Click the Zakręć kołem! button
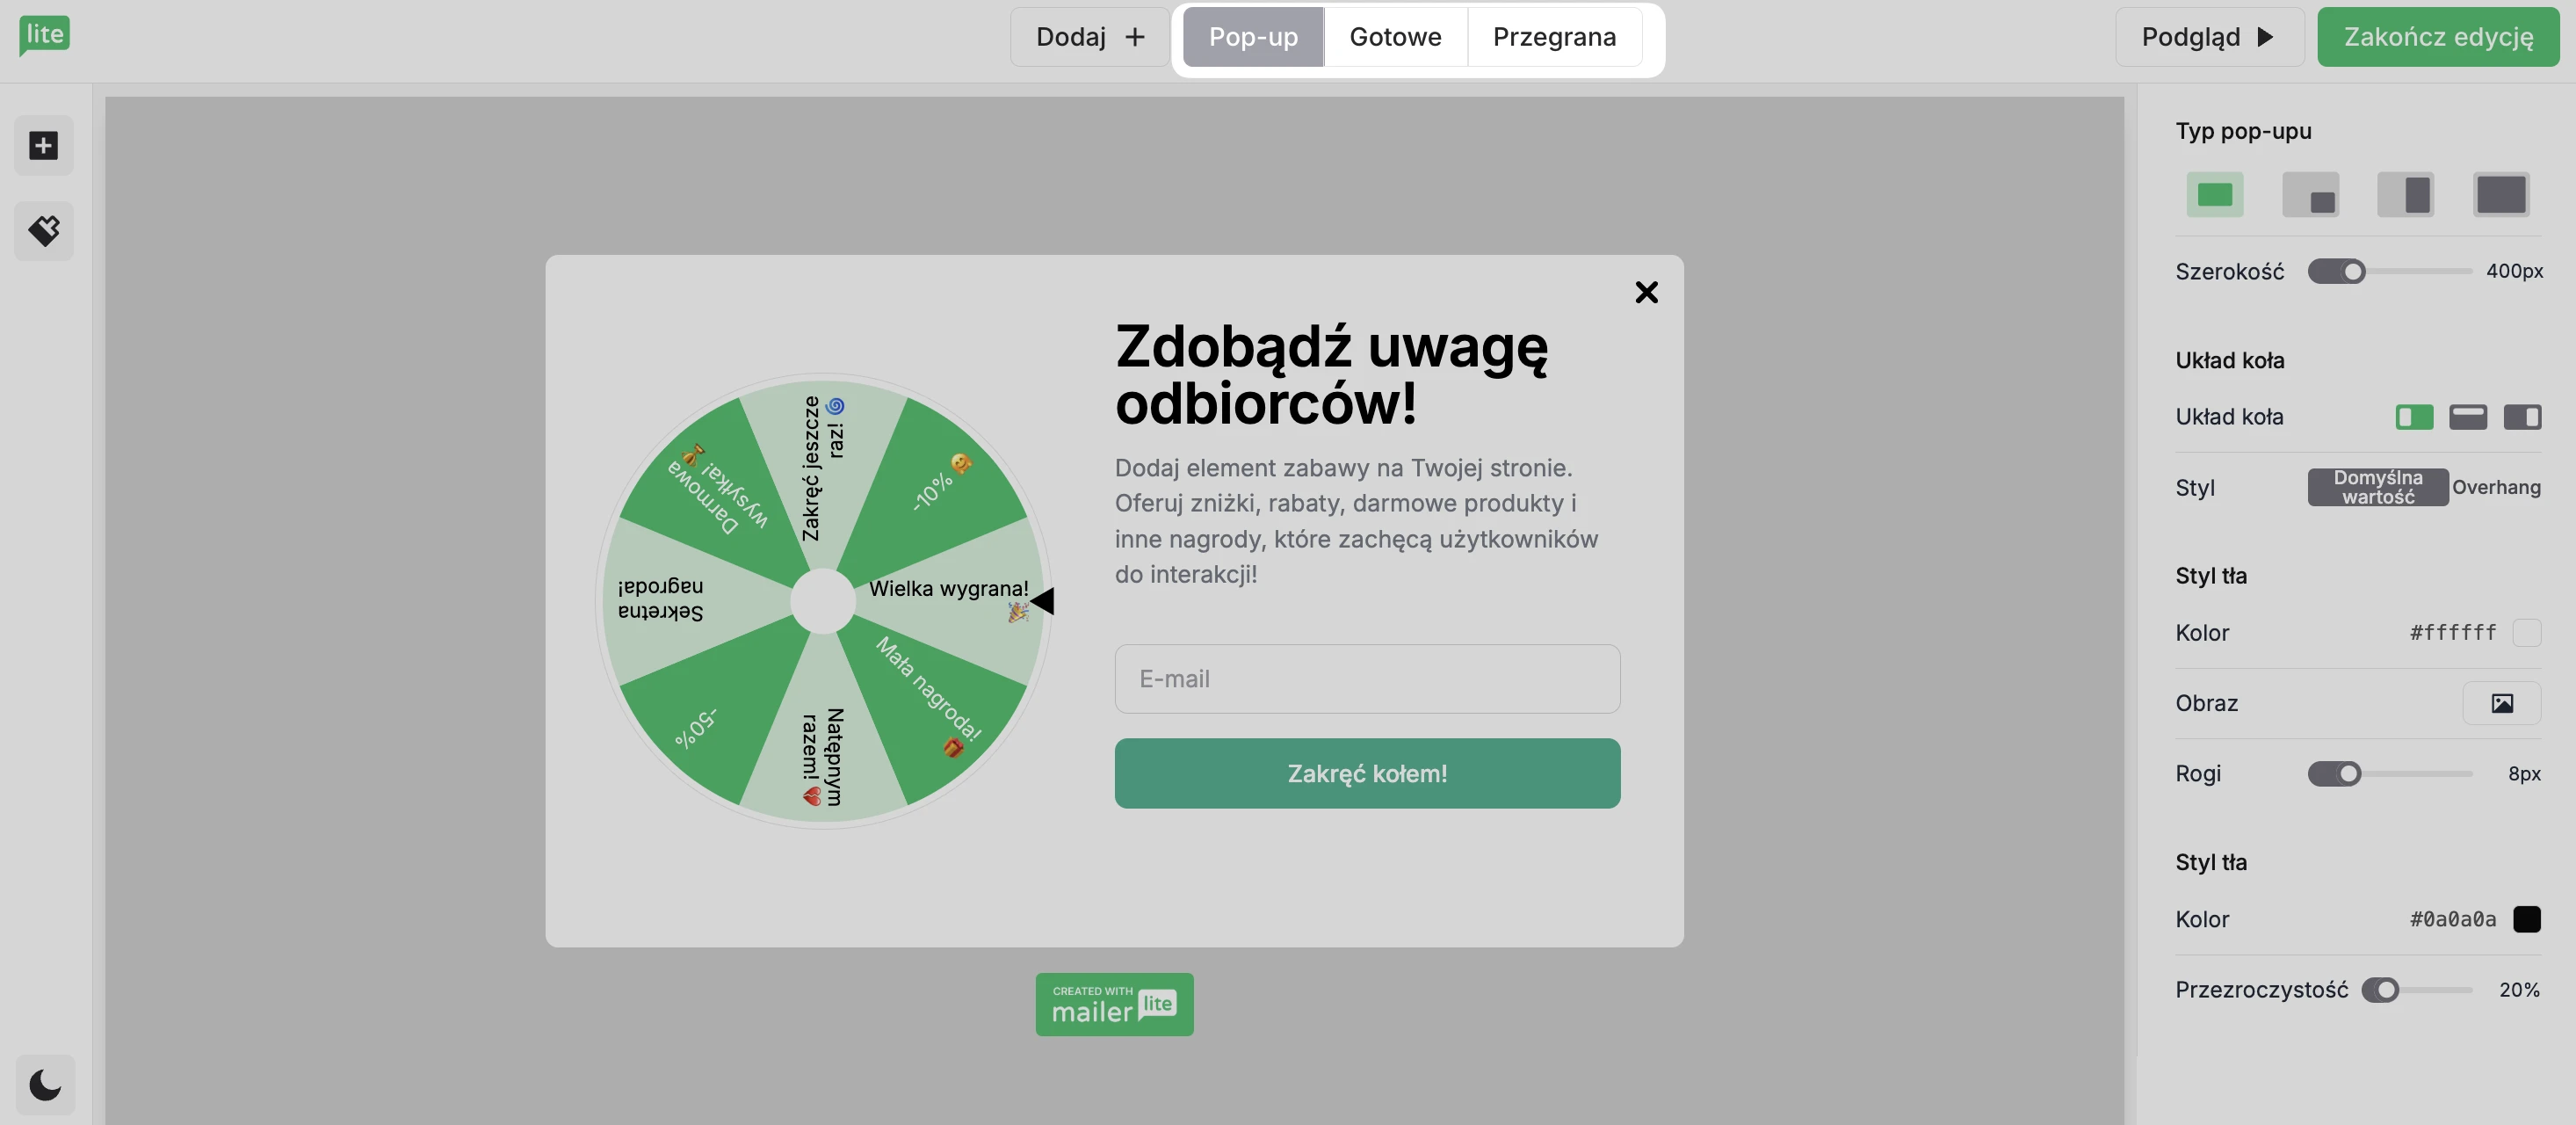2576x1125 pixels. [x=1367, y=773]
